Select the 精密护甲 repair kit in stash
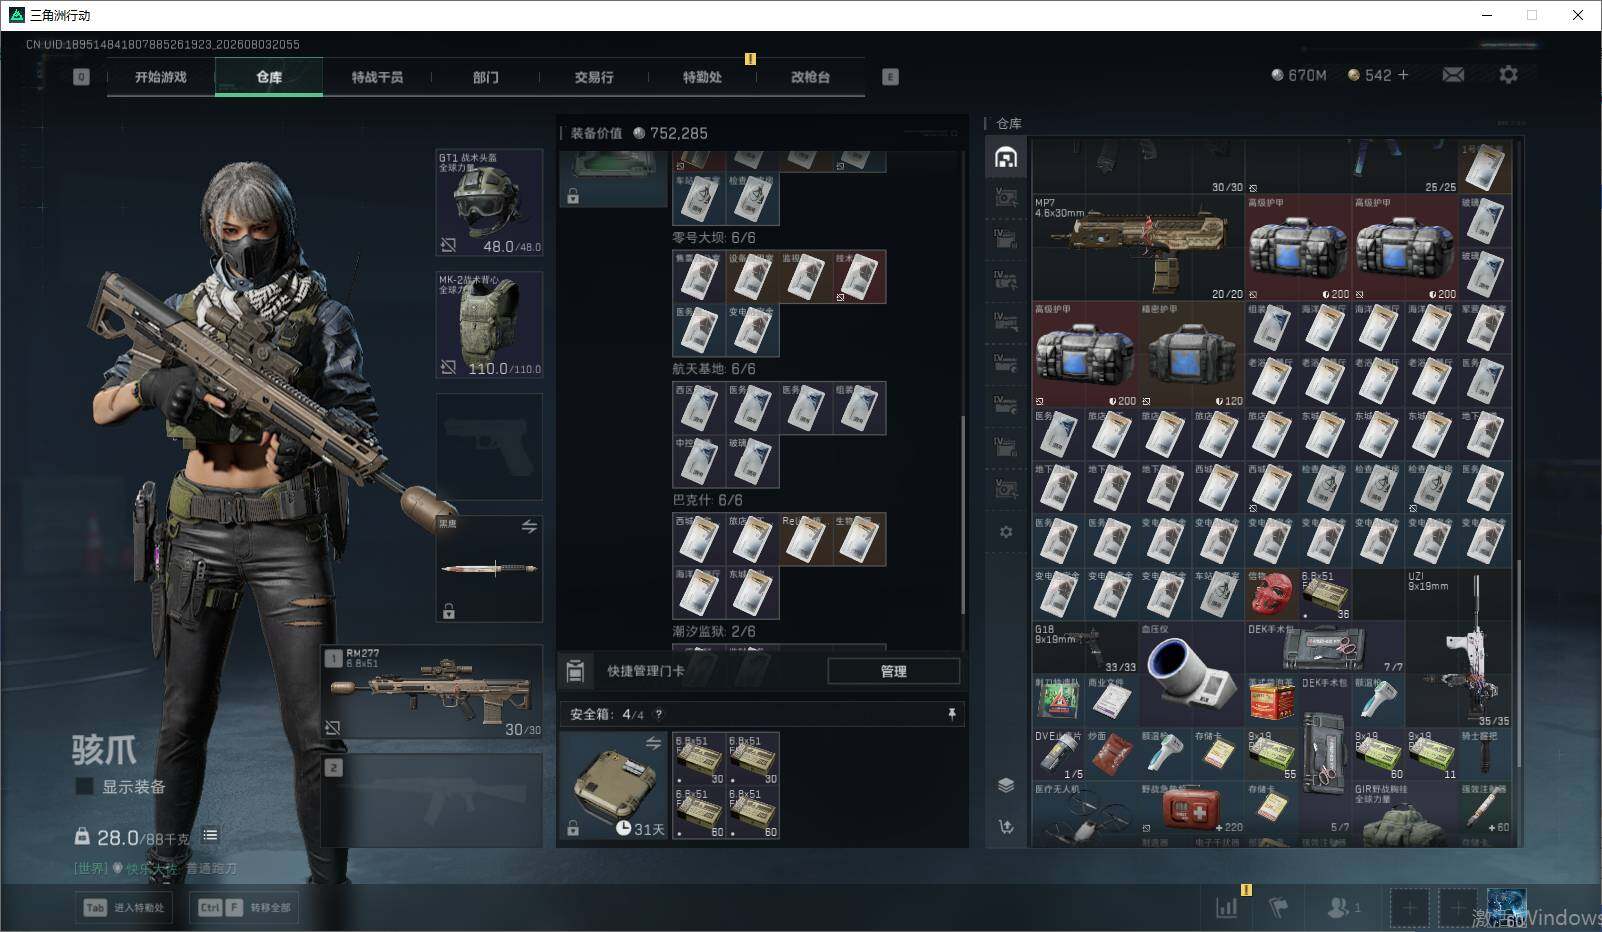 pyautogui.click(x=1191, y=354)
